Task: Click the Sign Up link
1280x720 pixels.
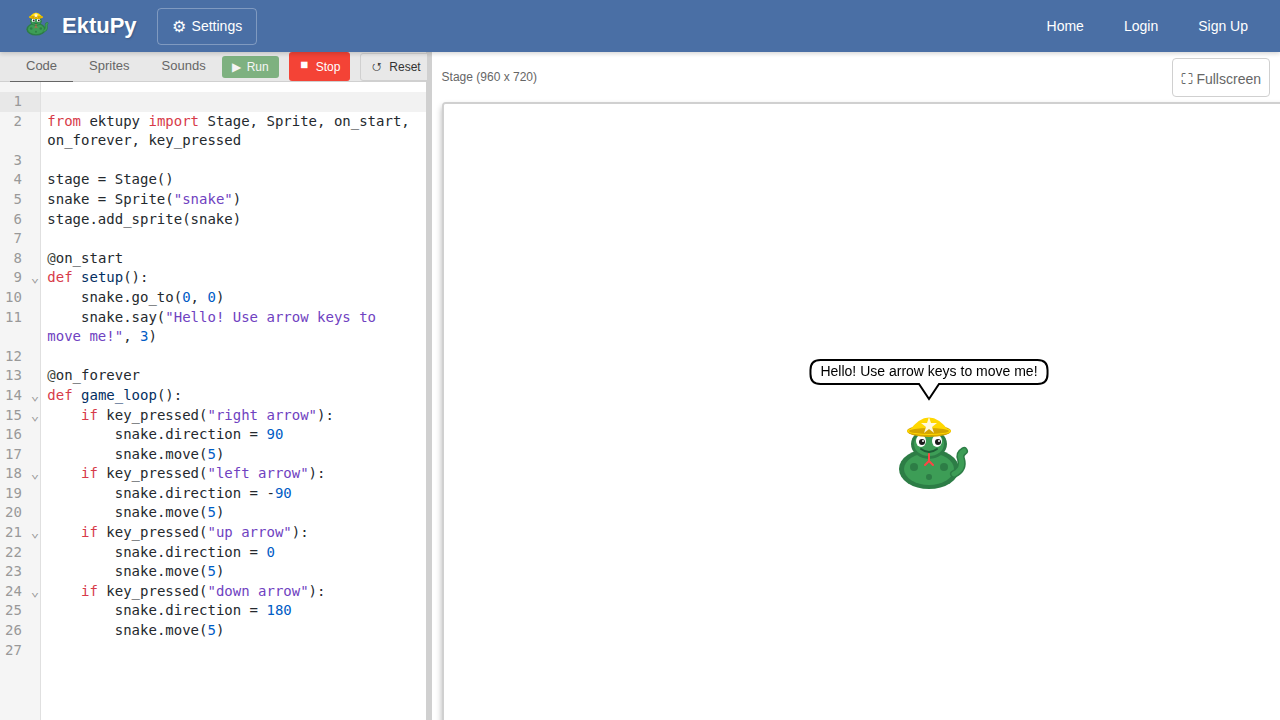Action: coord(1222,26)
